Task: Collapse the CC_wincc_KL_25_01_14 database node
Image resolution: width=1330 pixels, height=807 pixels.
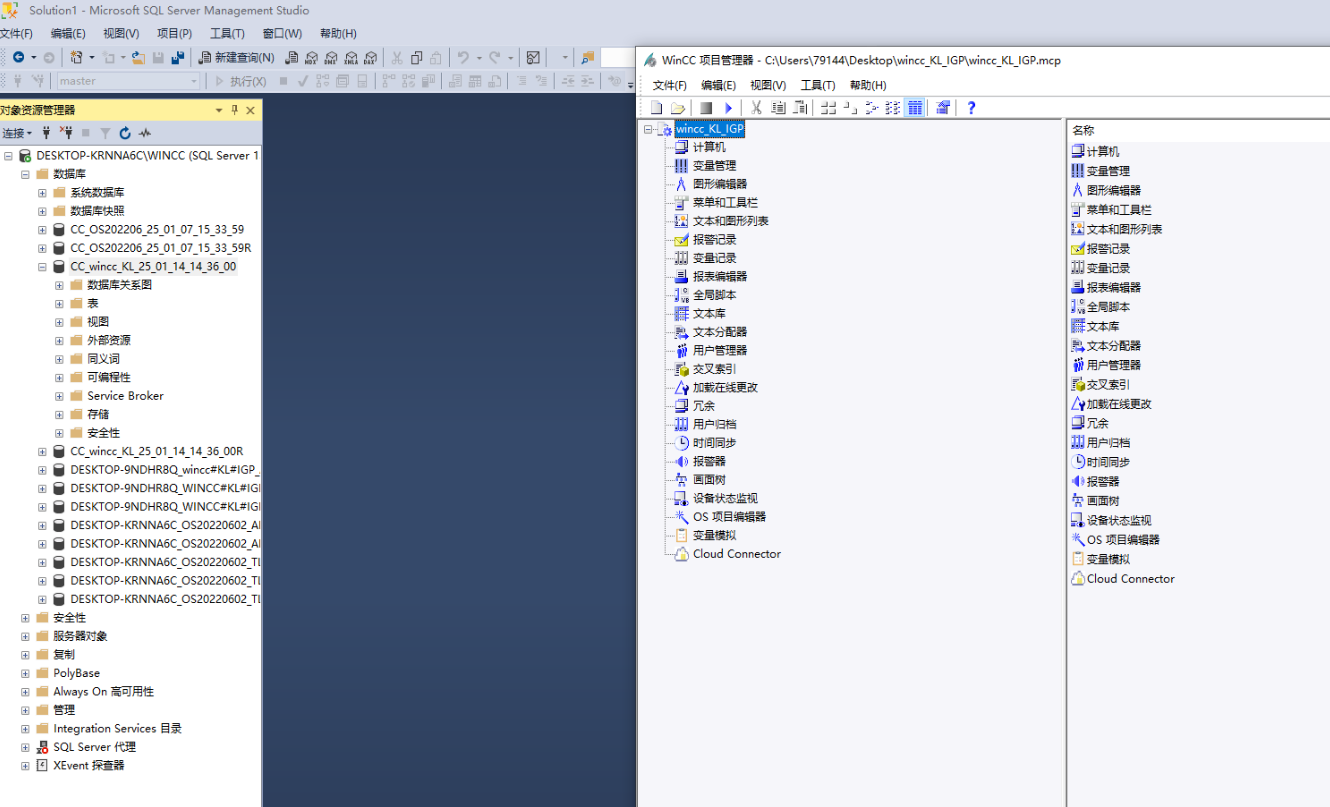Action: coord(41,266)
